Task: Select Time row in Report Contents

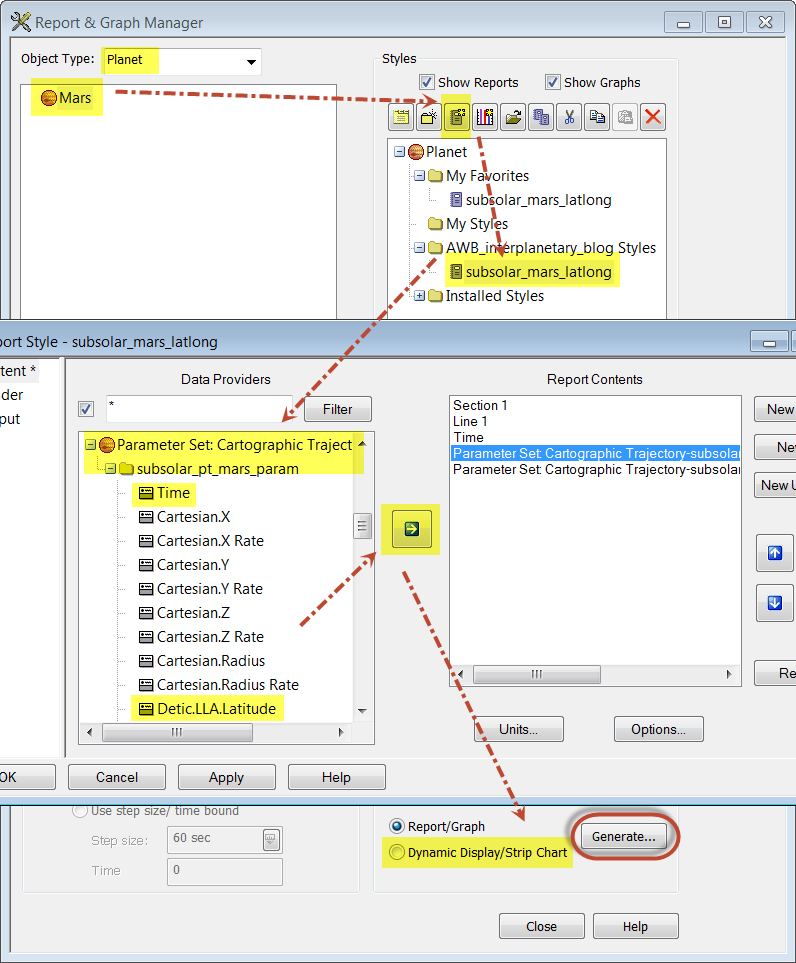Action: (469, 437)
